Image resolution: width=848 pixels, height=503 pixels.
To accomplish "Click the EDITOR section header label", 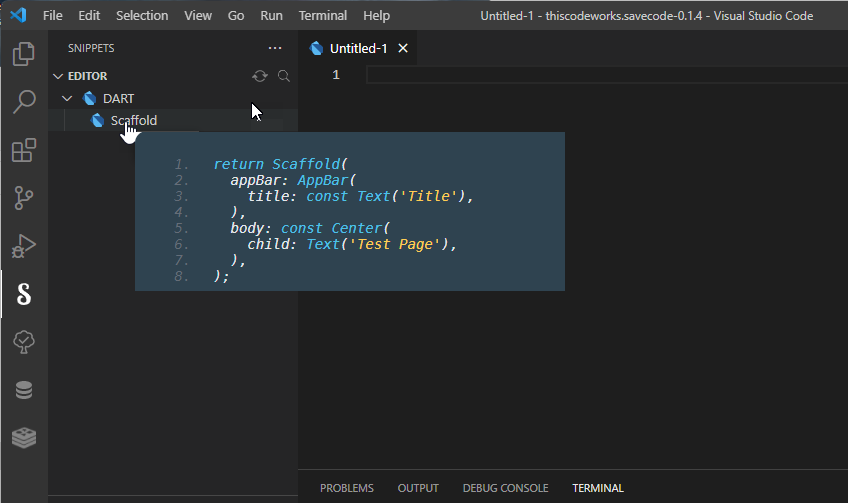I will point(88,76).
